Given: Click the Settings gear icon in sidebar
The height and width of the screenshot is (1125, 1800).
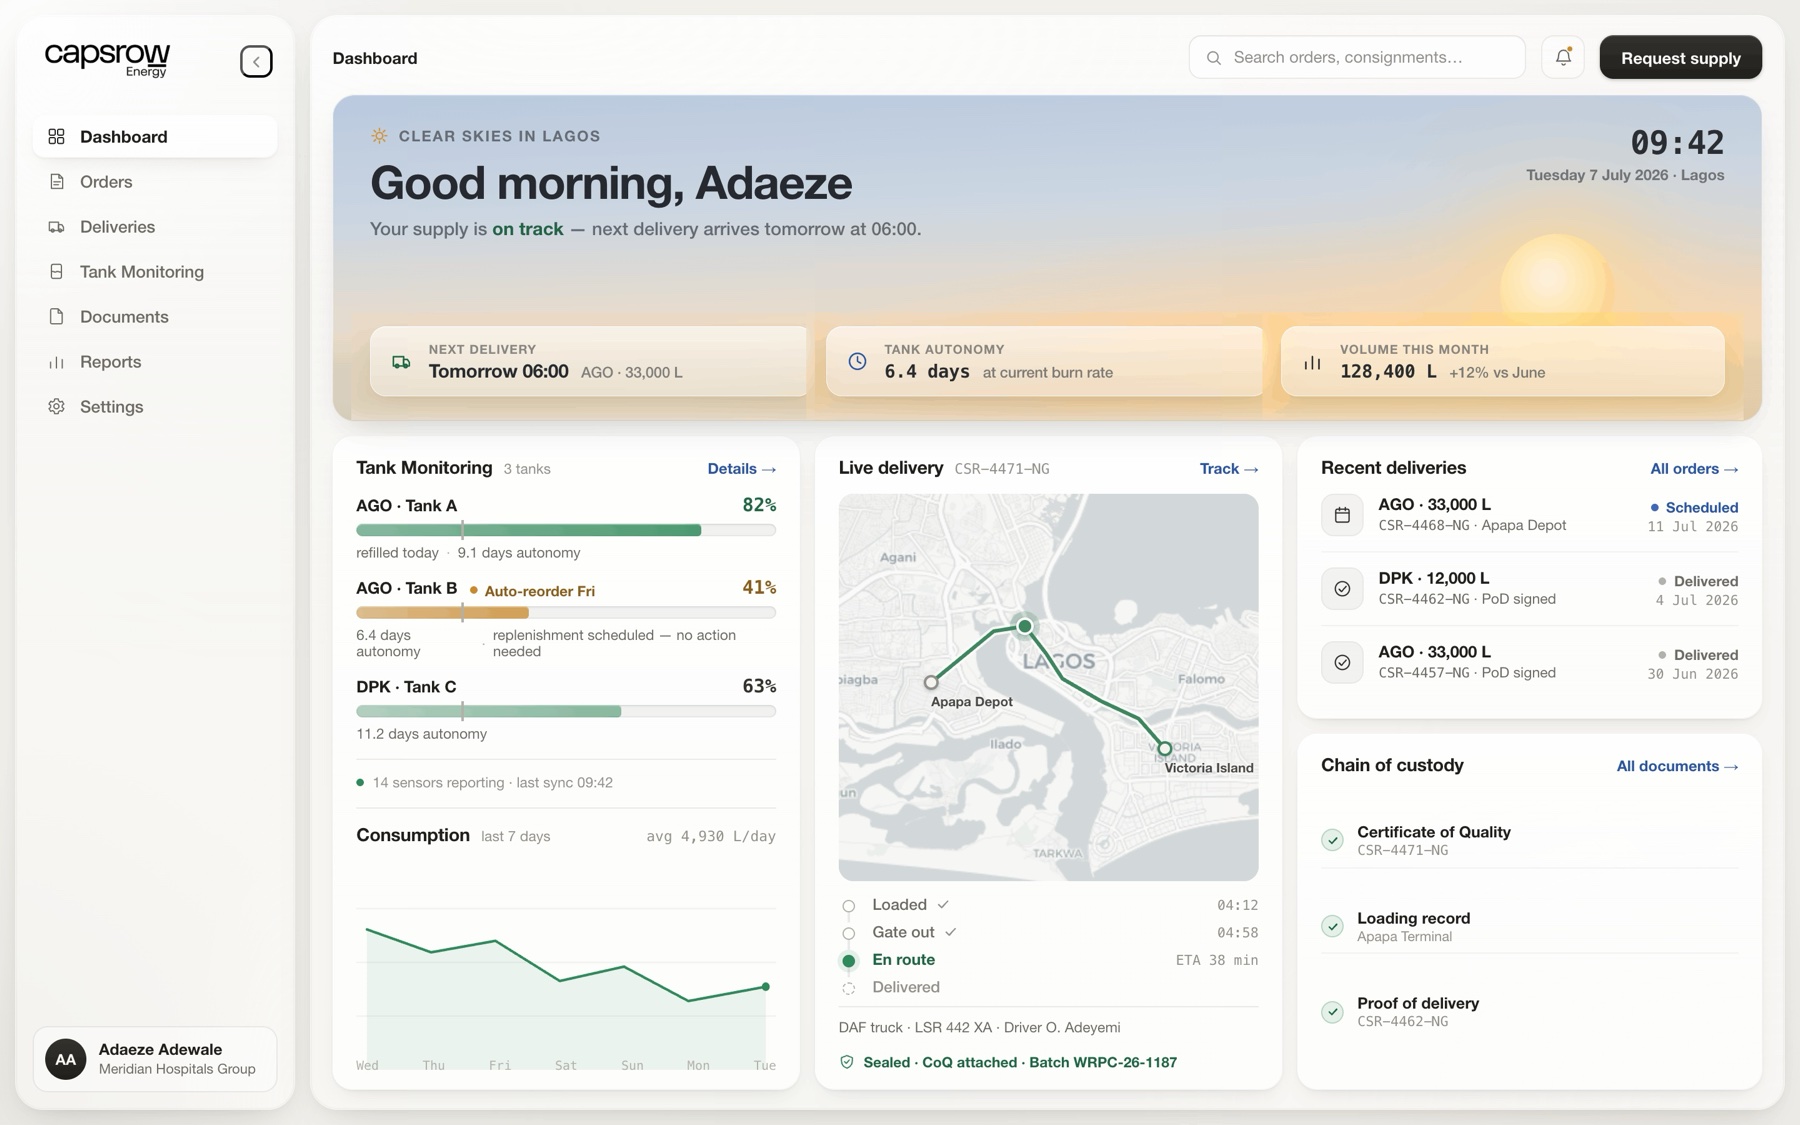Looking at the screenshot, I should tap(56, 406).
